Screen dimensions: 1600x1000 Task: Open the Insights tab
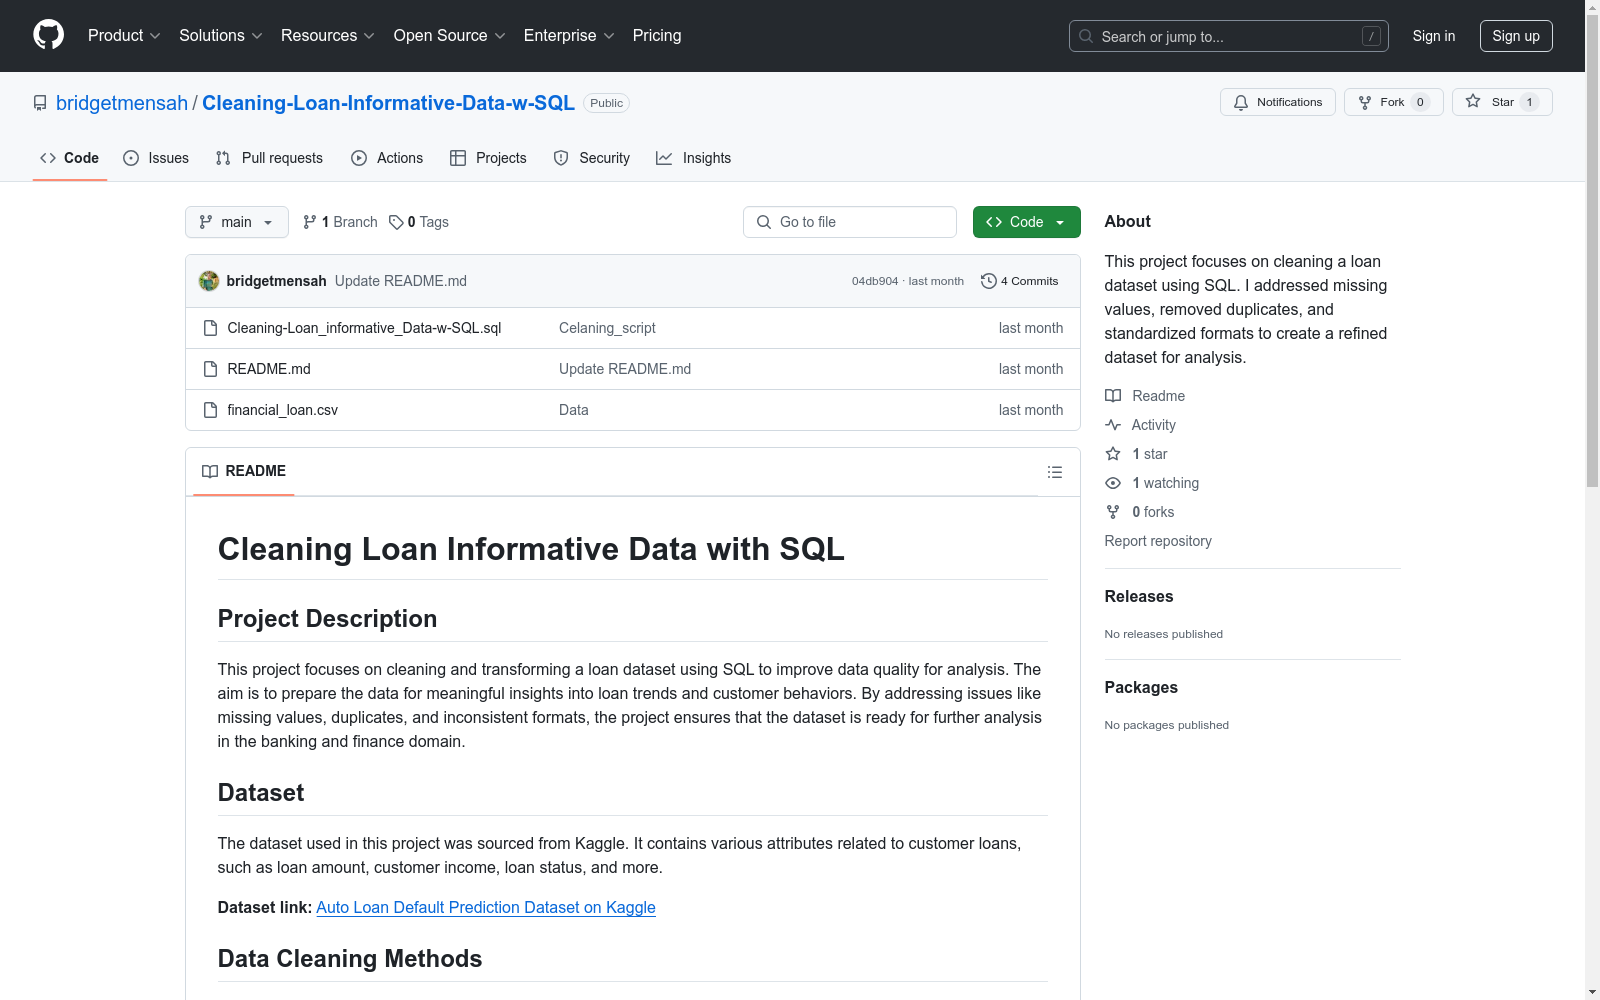click(694, 158)
